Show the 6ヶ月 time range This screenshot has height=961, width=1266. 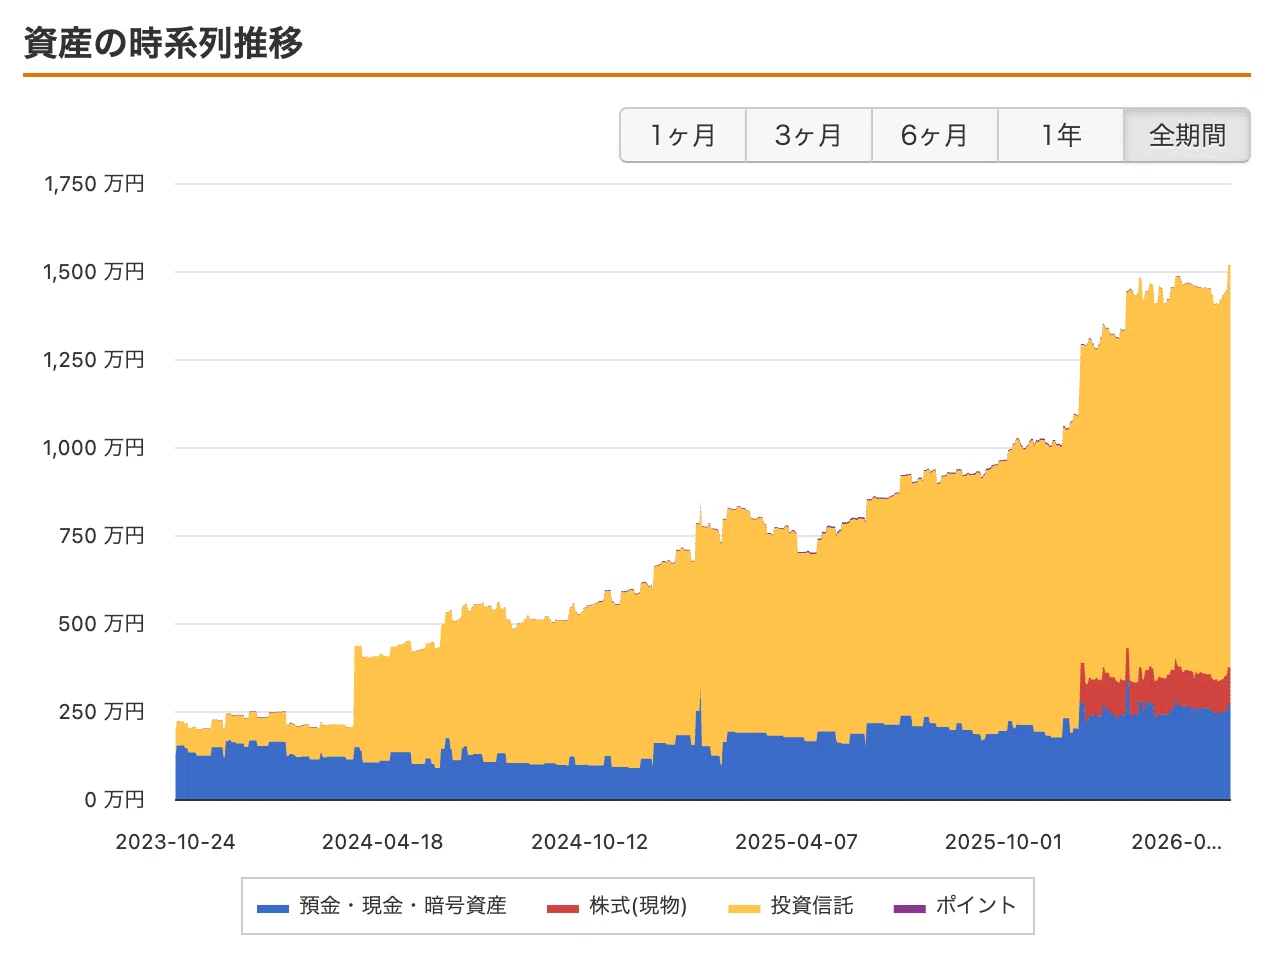tap(935, 135)
